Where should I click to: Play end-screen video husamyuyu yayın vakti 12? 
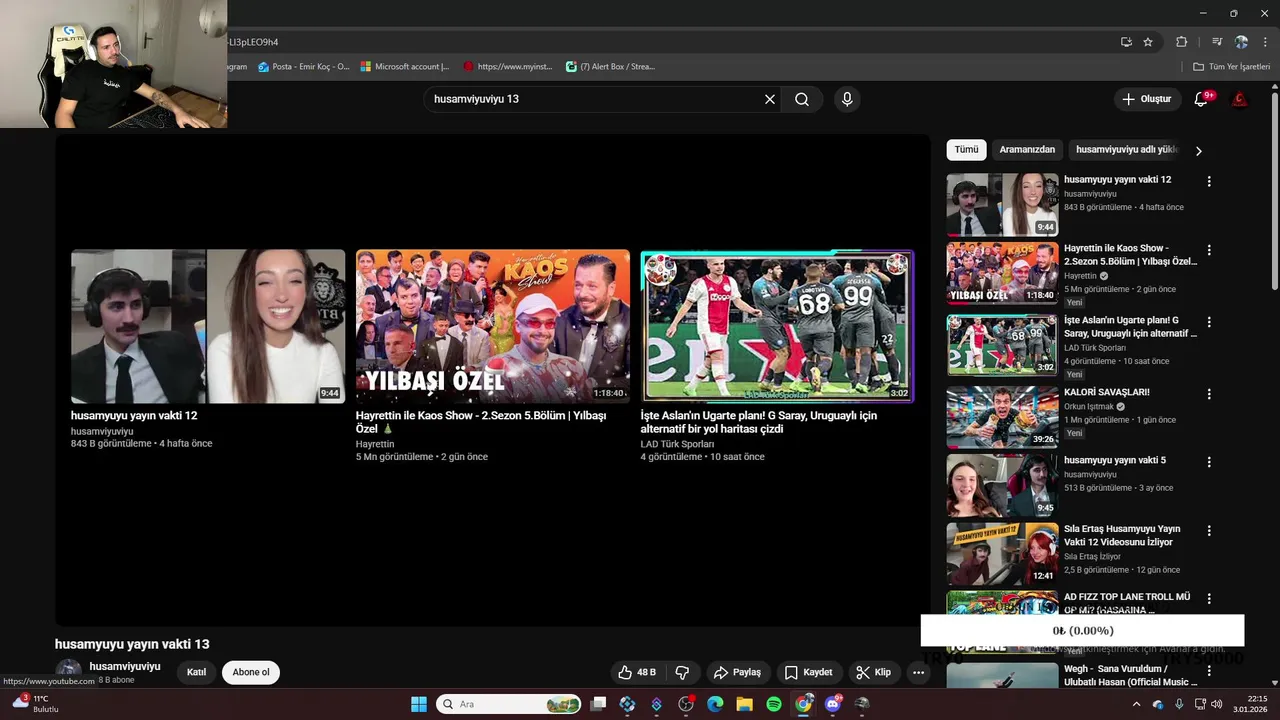(208, 327)
